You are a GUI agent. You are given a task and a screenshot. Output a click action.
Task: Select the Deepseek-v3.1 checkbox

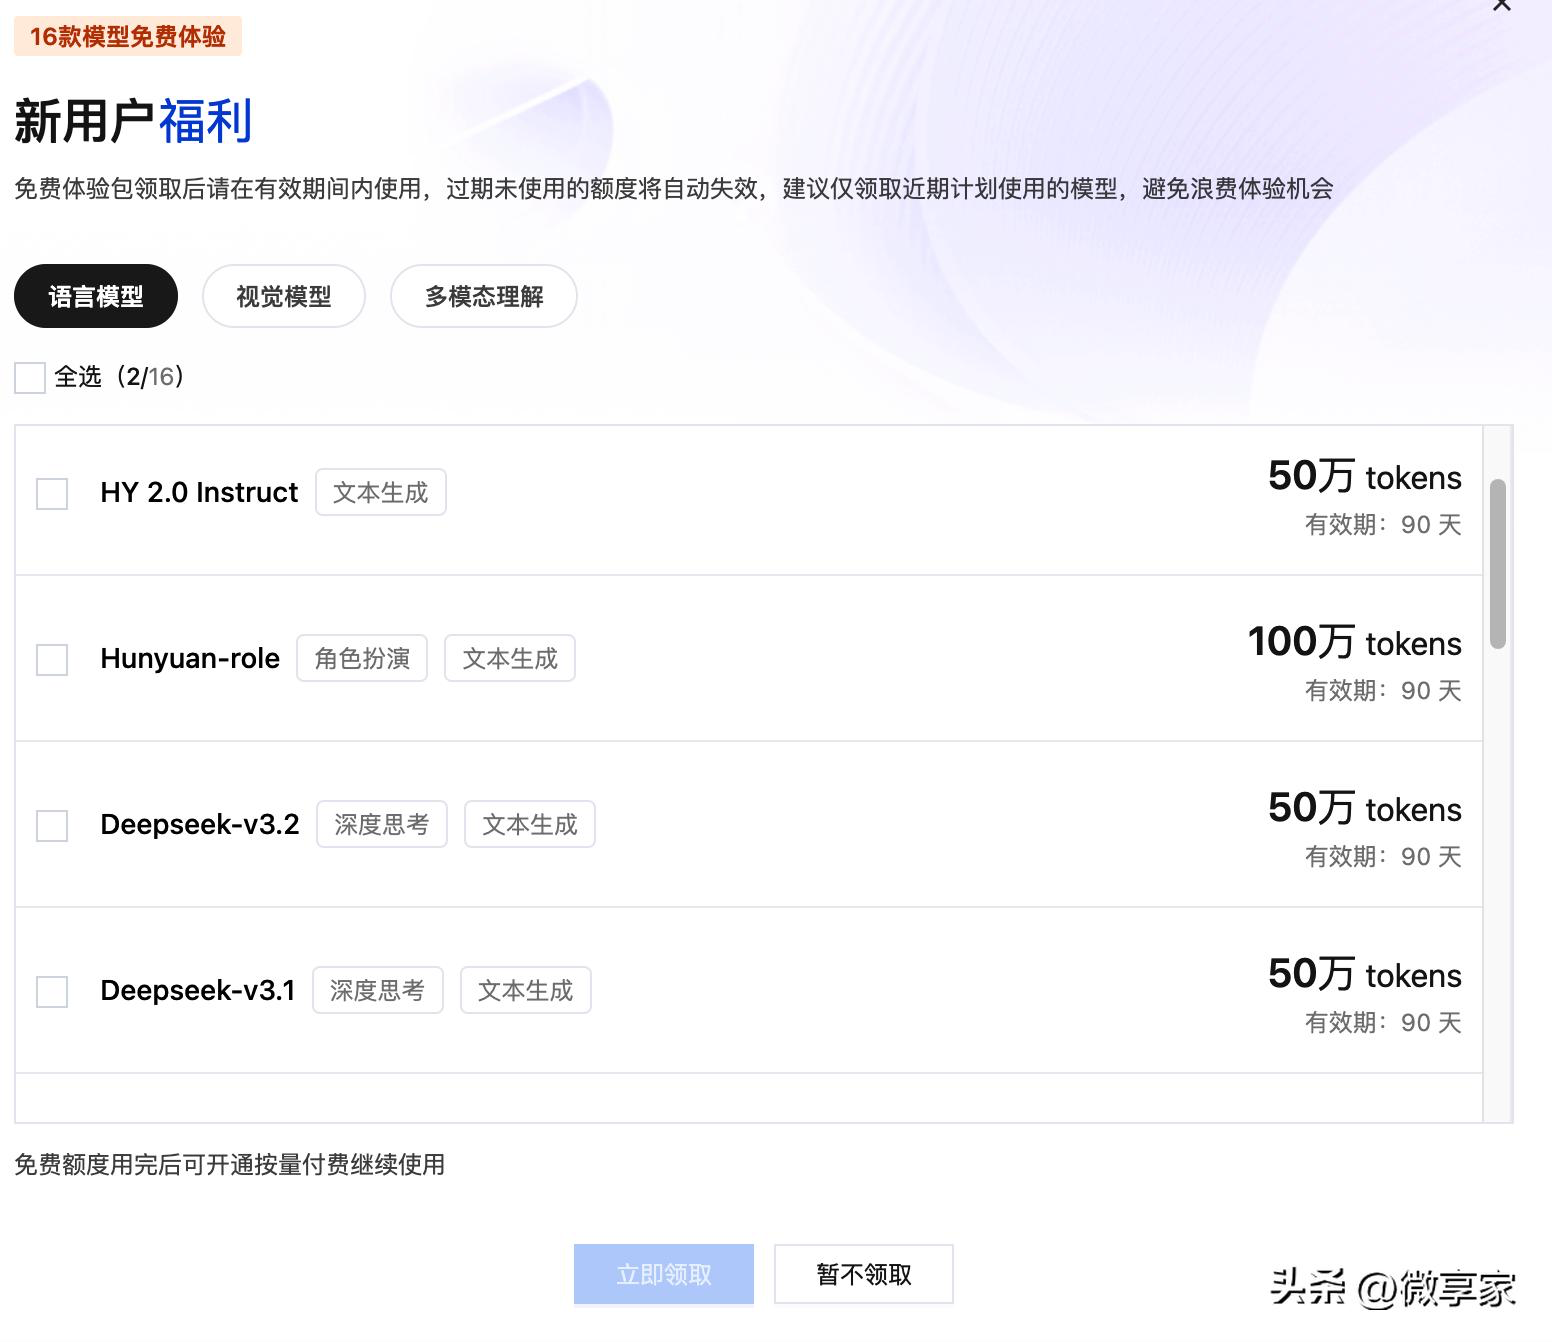pyautogui.click(x=52, y=991)
